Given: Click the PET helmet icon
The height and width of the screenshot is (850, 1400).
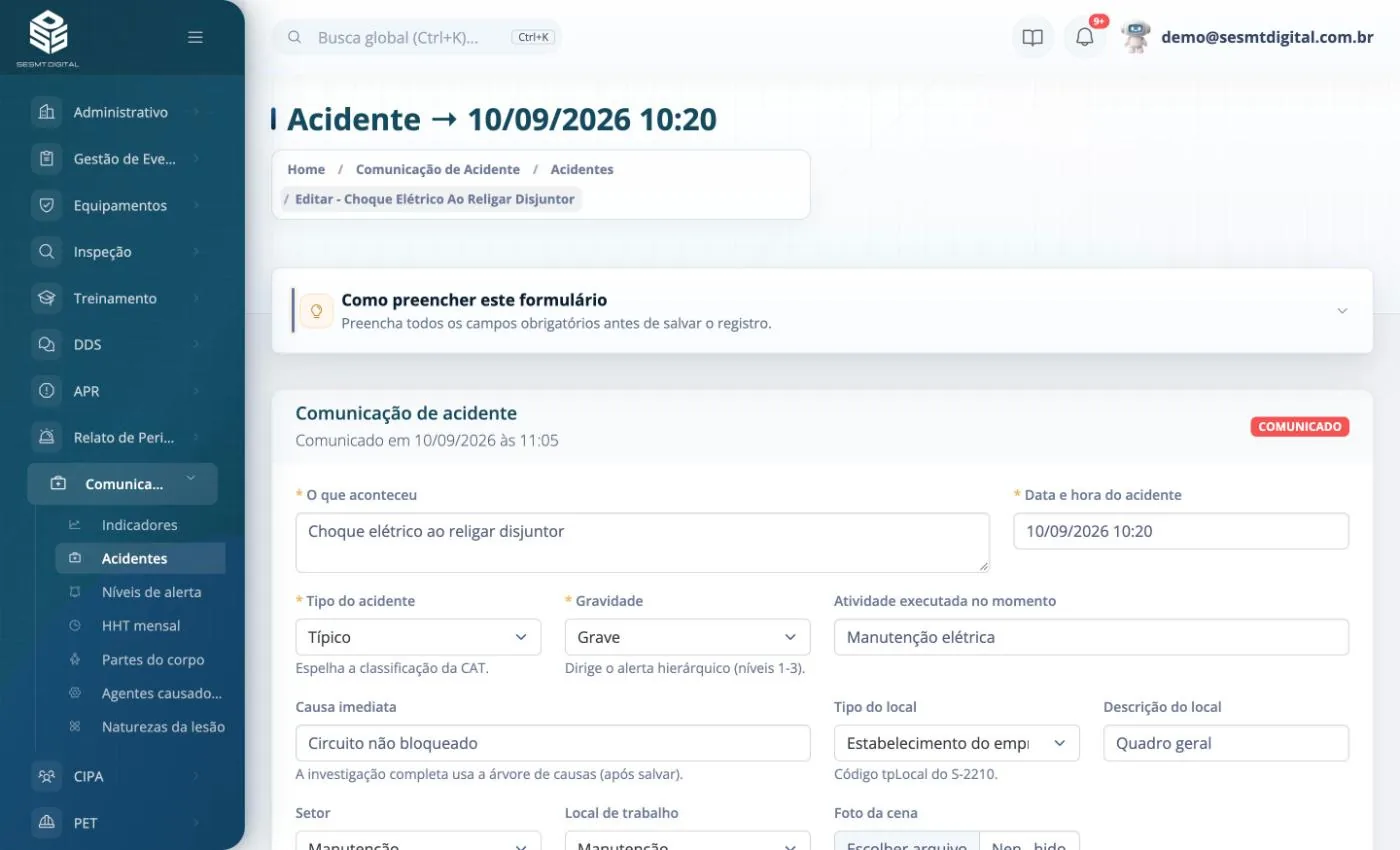Looking at the screenshot, I should [x=46, y=823].
